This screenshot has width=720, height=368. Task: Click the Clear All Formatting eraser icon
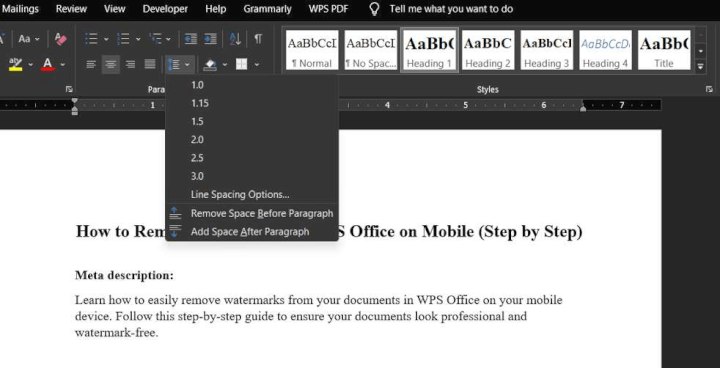[x=60, y=39]
